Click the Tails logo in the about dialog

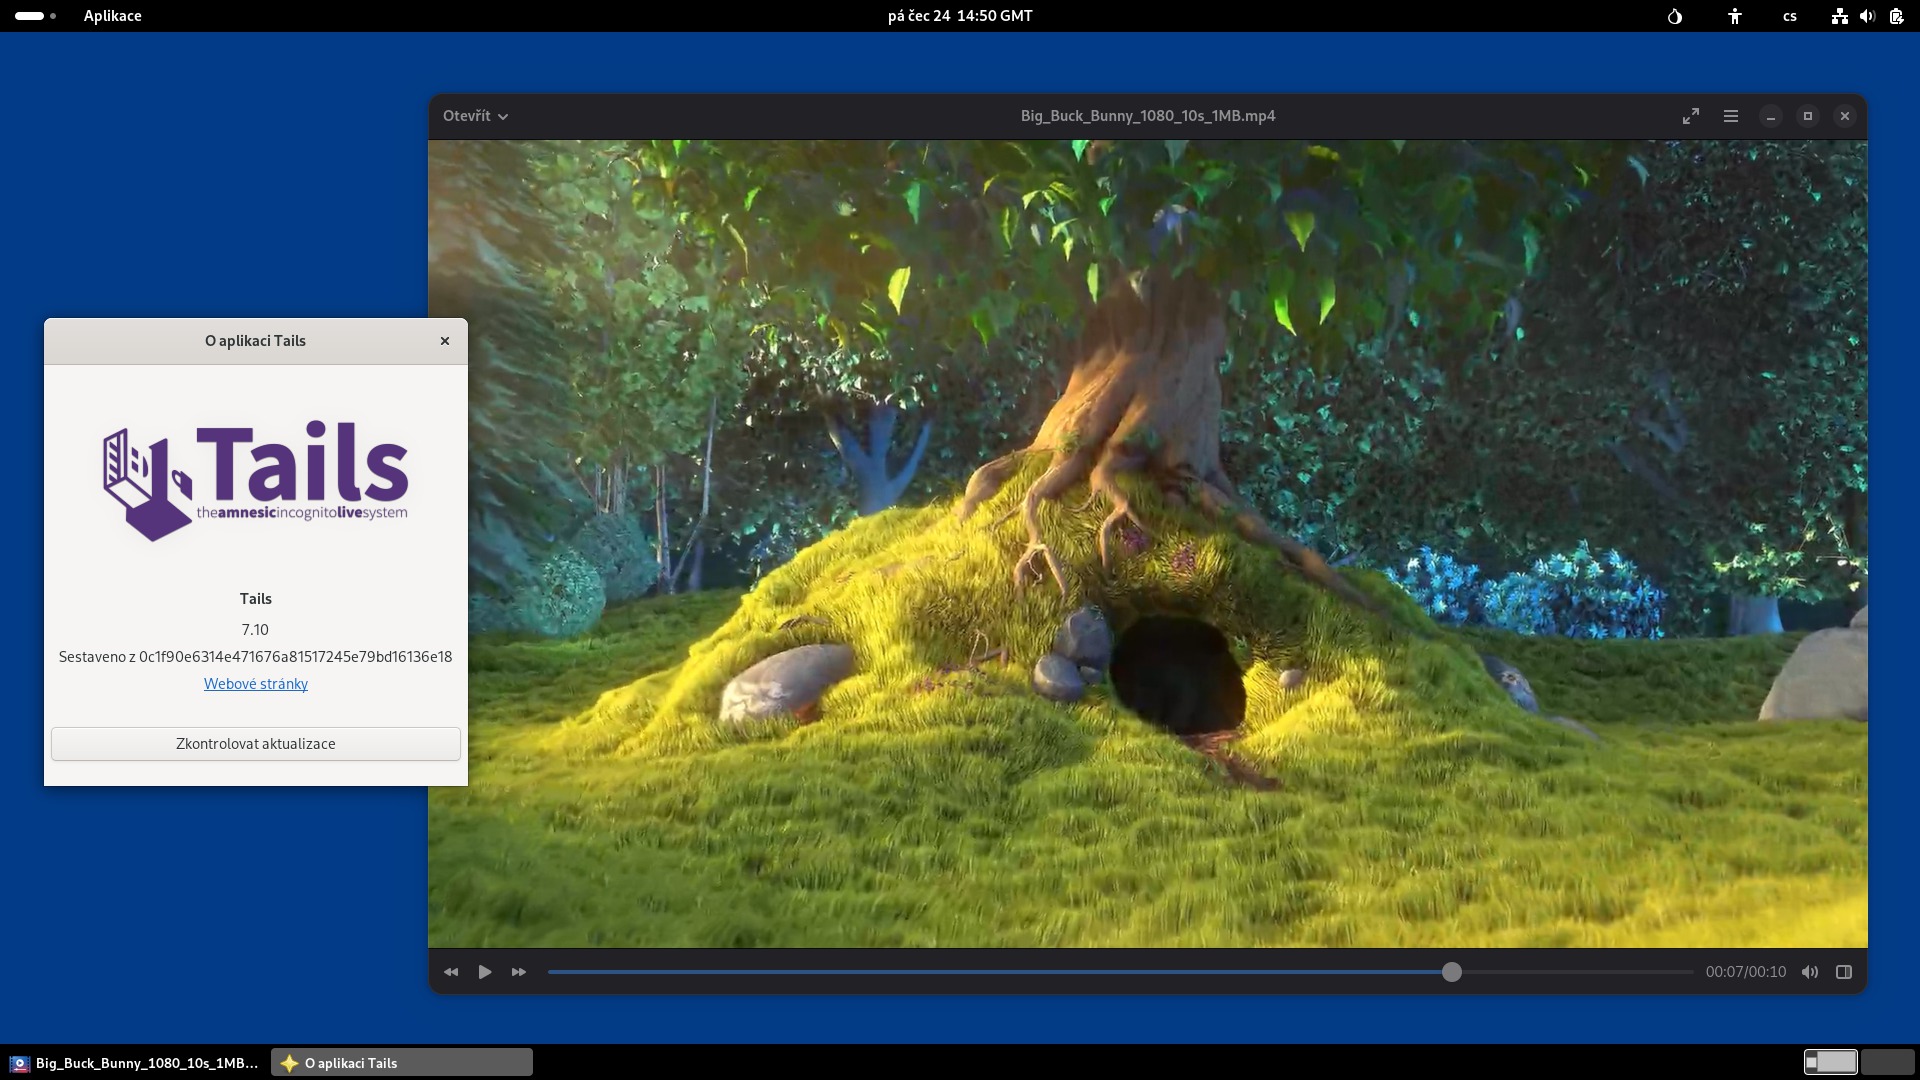pyautogui.click(x=256, y=481)
